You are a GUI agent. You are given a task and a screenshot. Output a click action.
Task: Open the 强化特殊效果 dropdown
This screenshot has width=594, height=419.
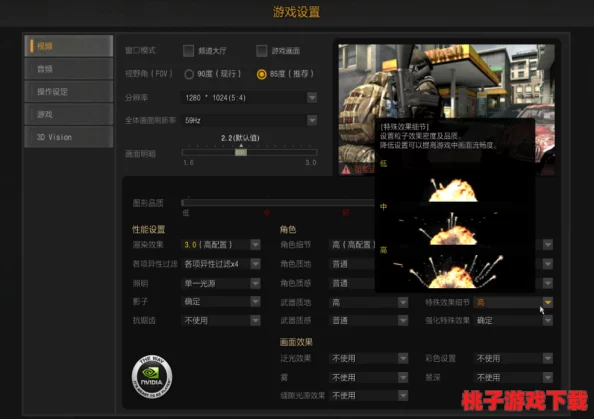513,321
